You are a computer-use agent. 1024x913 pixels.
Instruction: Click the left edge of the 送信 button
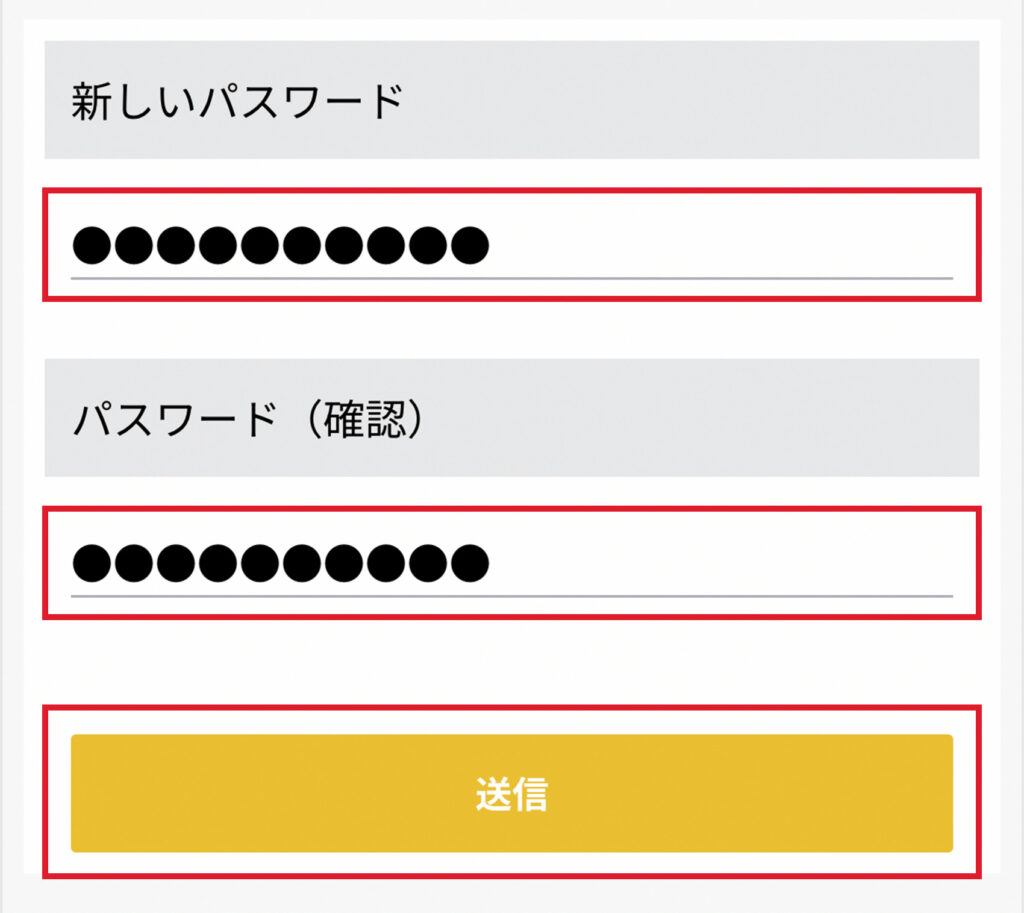[84, 793]
